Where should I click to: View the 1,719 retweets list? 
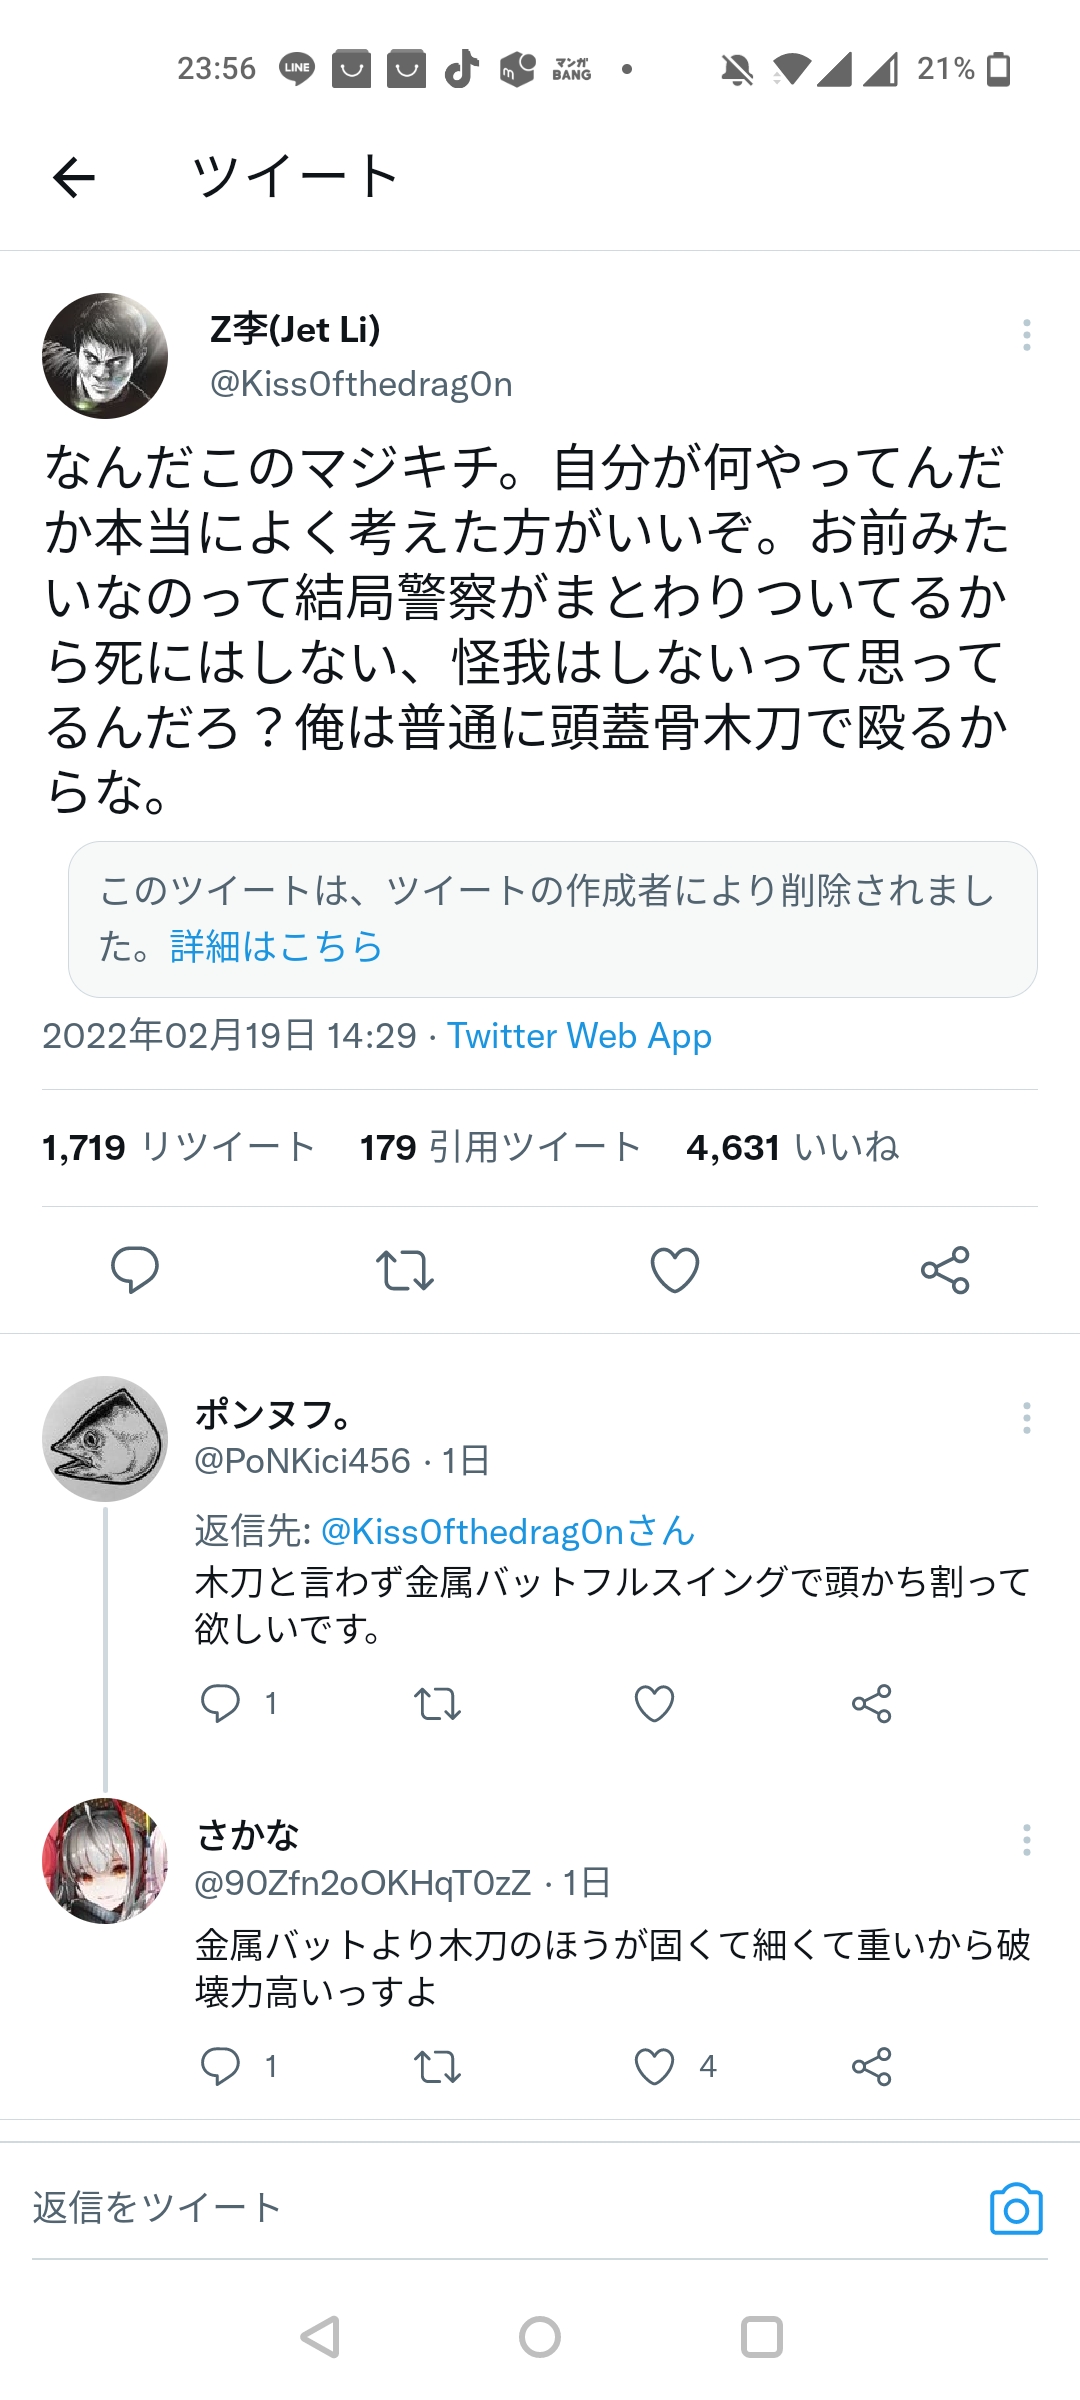coord(178,1147)
